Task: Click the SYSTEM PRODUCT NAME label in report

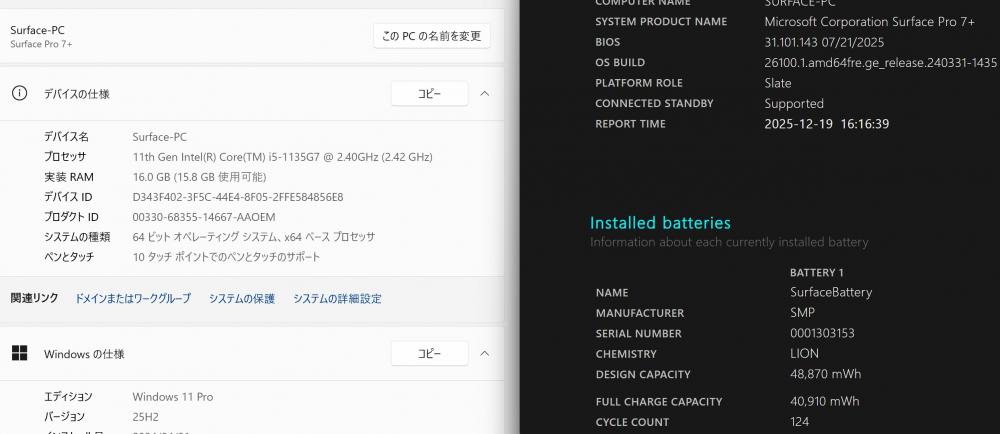Action: [x=661, y=22]
